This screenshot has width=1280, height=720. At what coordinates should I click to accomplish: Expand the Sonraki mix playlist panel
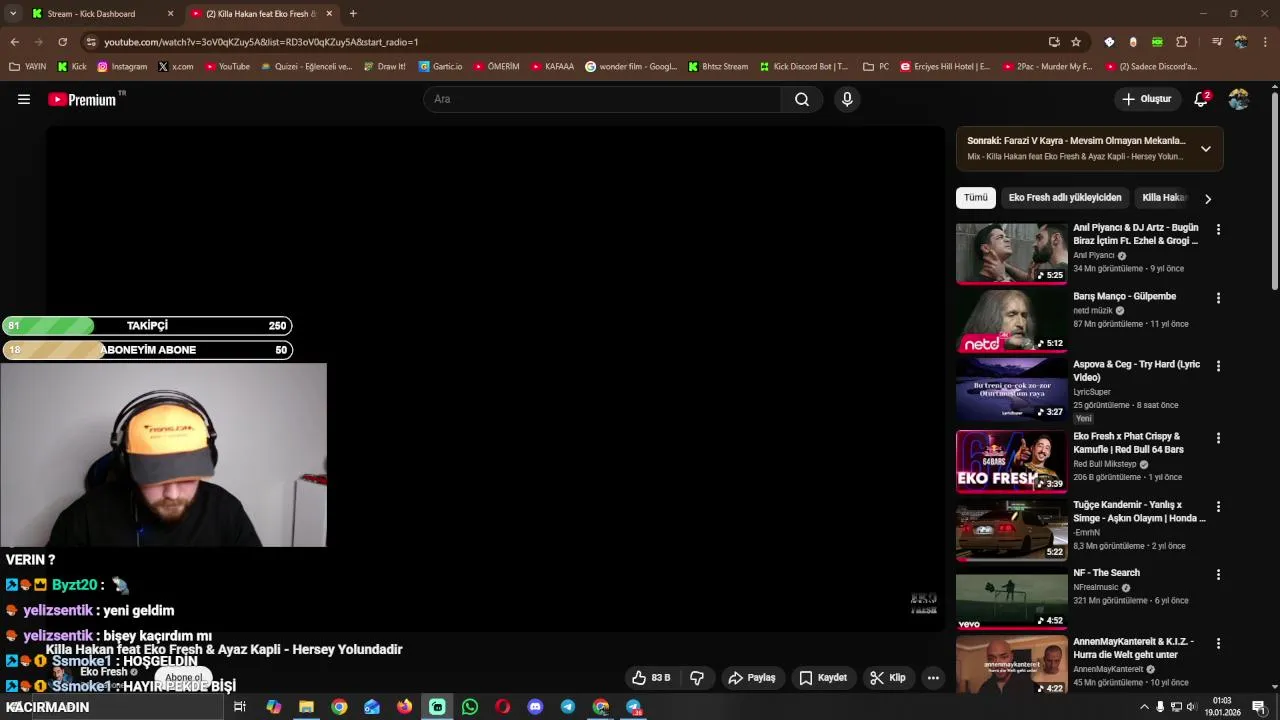tap(1206, 149)
